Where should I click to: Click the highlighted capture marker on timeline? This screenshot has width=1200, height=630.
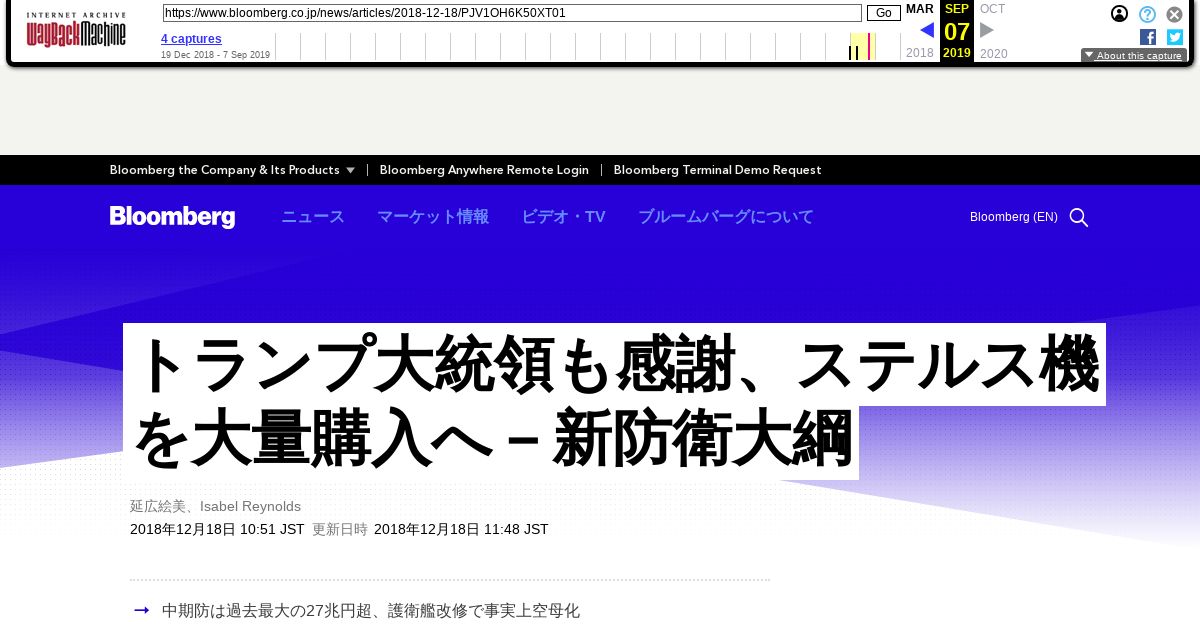click(x=869, y=46)
